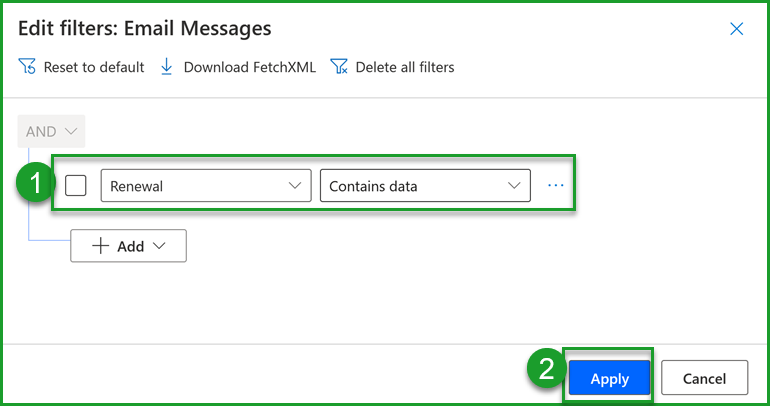Click the plus icon on Add
Viewport: 770px width, 406px height.
[100, 246]
